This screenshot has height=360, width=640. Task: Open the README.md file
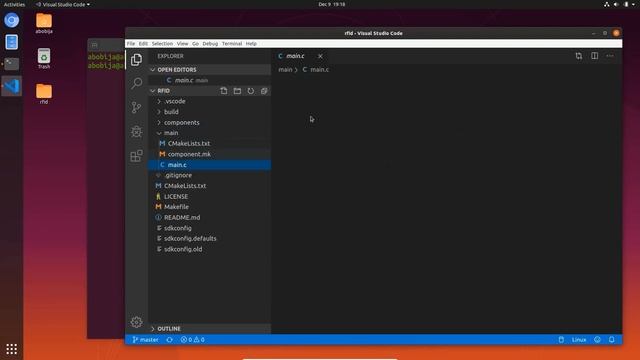click(x=209, y=218)
